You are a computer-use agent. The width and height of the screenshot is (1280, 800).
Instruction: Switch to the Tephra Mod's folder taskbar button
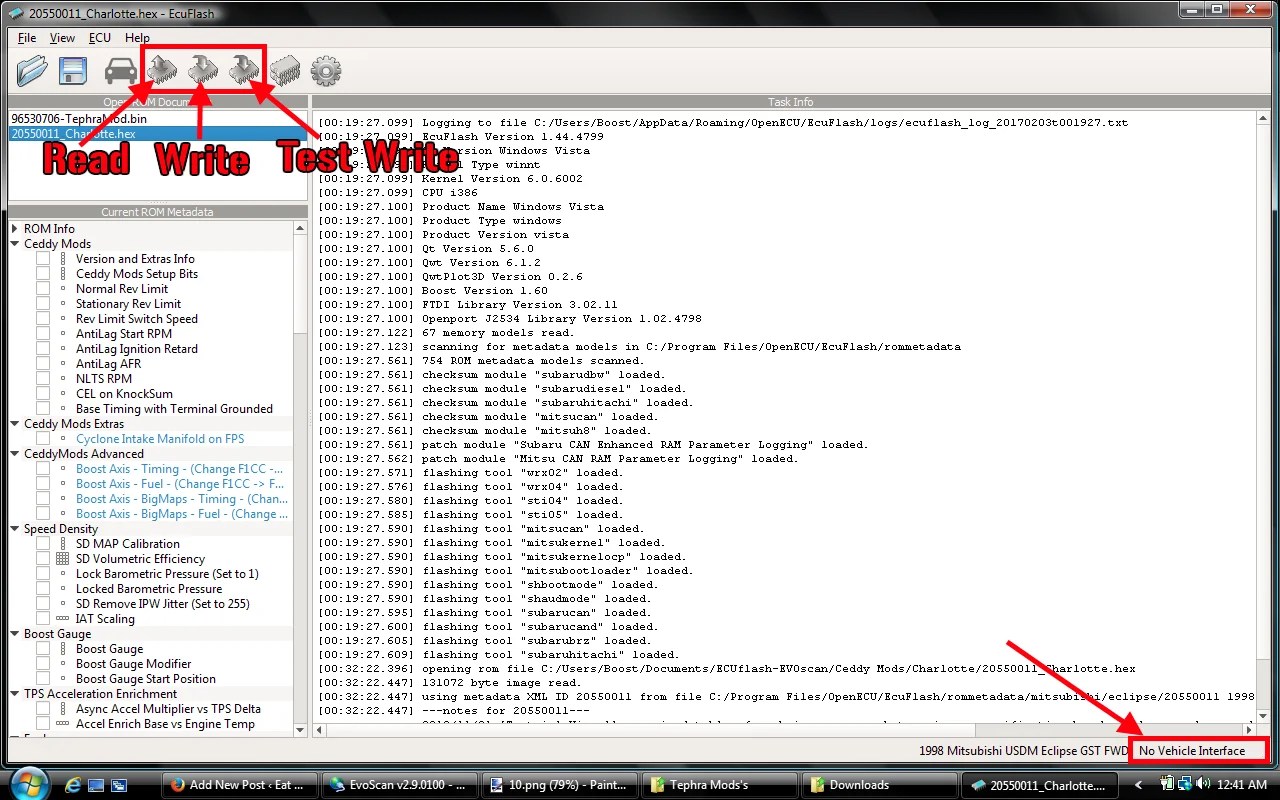coord(721,785)
